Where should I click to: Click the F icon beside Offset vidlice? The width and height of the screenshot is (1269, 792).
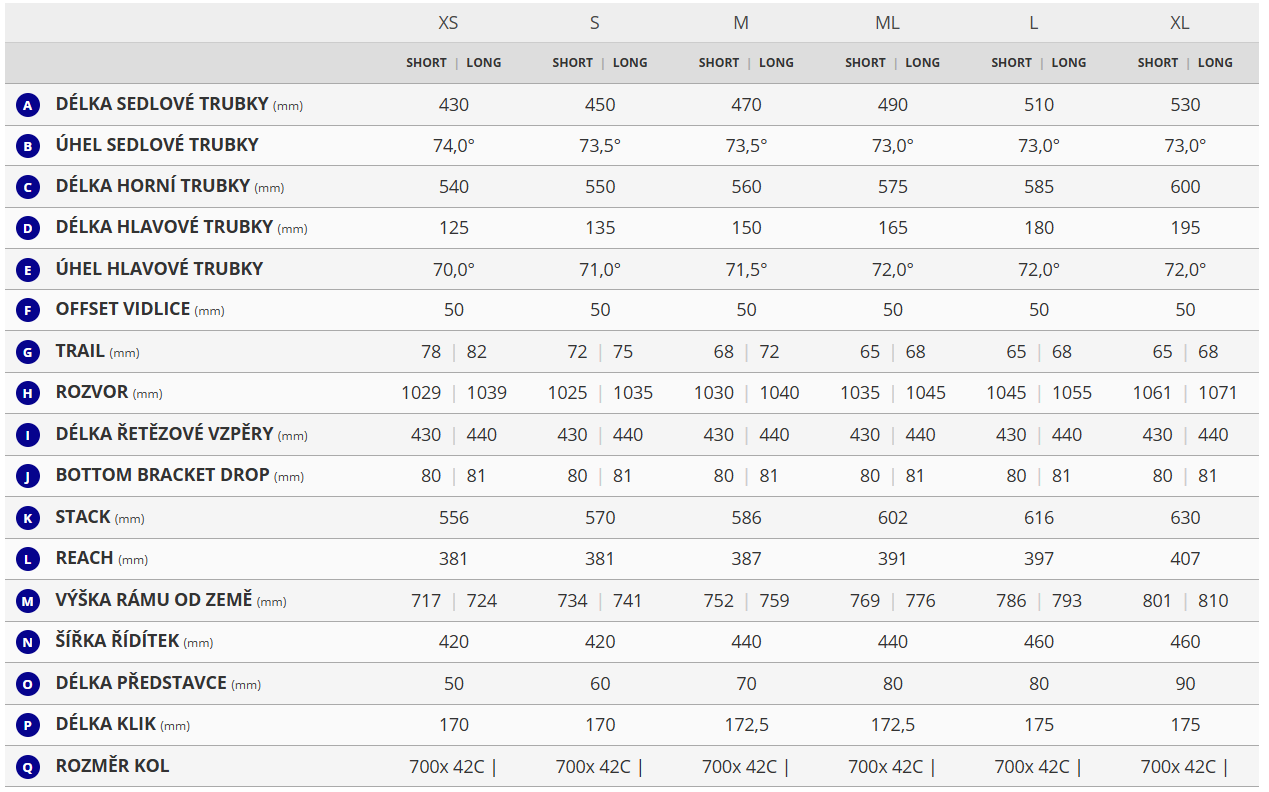(28, 310)
